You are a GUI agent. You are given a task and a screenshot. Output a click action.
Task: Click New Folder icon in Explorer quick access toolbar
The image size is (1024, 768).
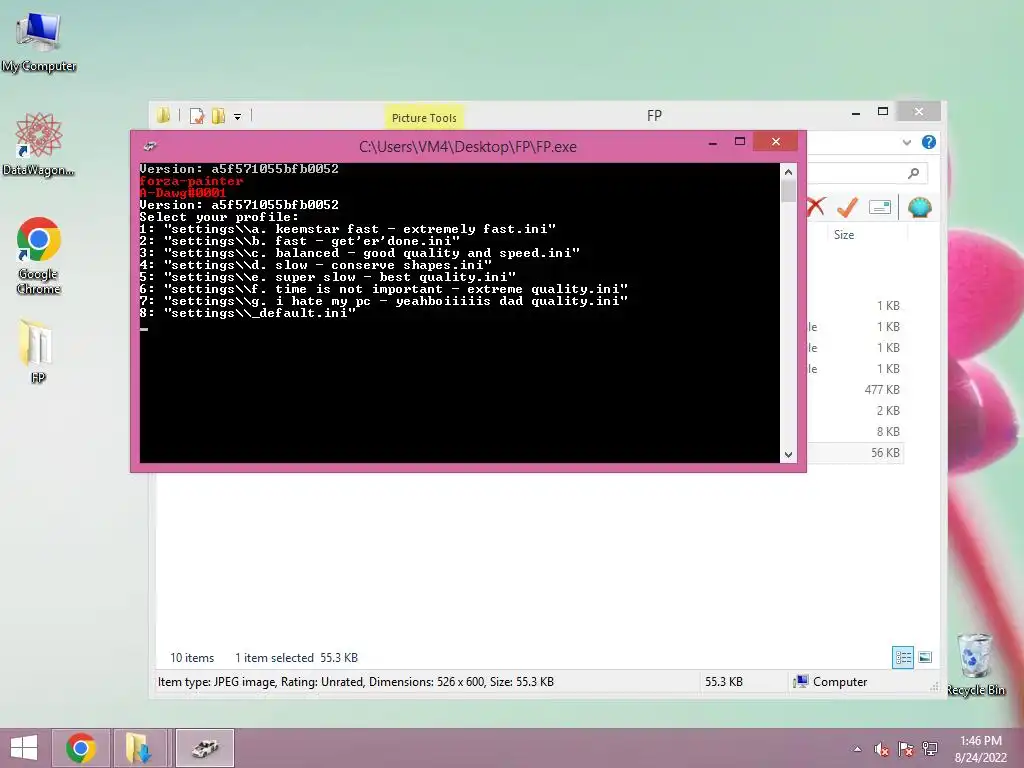tap(218, 116)
